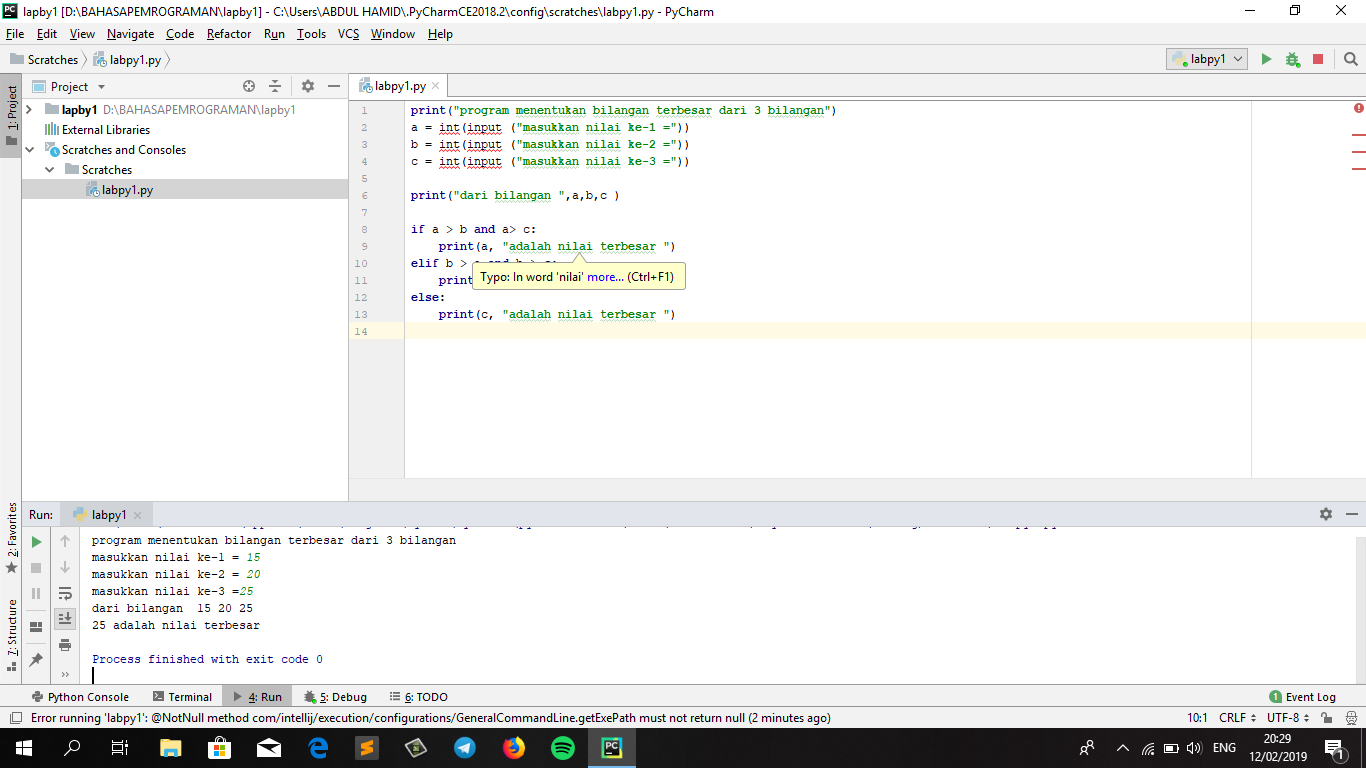
Task: Pin the Run tool window with the pin icon
Action: [x=35, y=658]
